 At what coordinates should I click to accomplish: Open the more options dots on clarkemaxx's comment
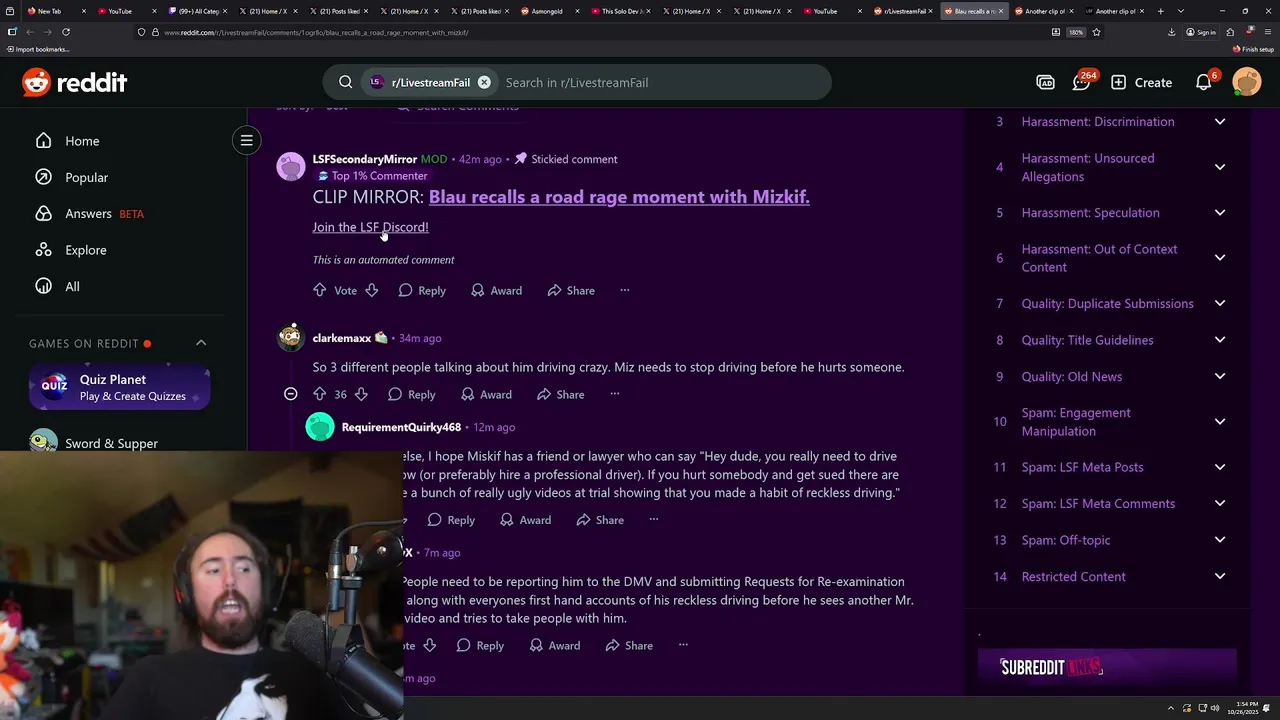[615, 394]
